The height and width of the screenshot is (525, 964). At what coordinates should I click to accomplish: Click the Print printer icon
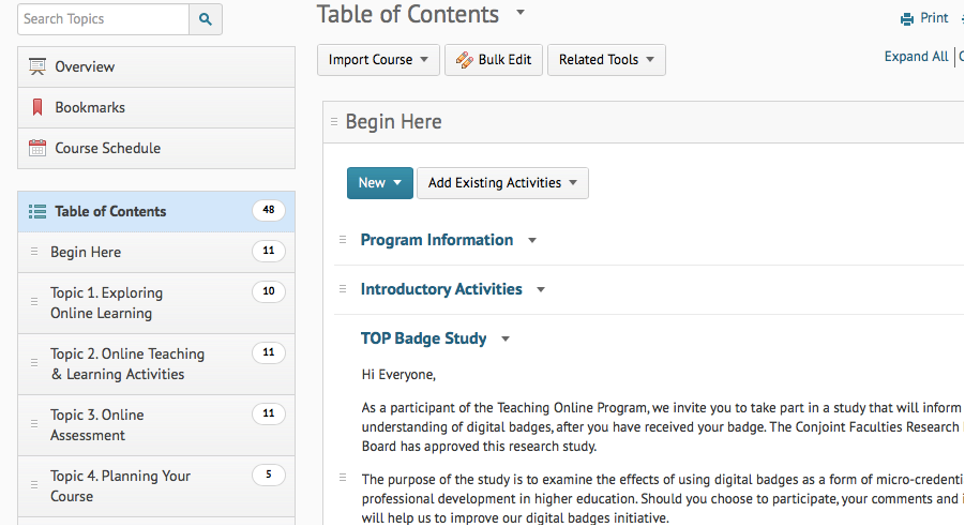click(x=907, y=18)
